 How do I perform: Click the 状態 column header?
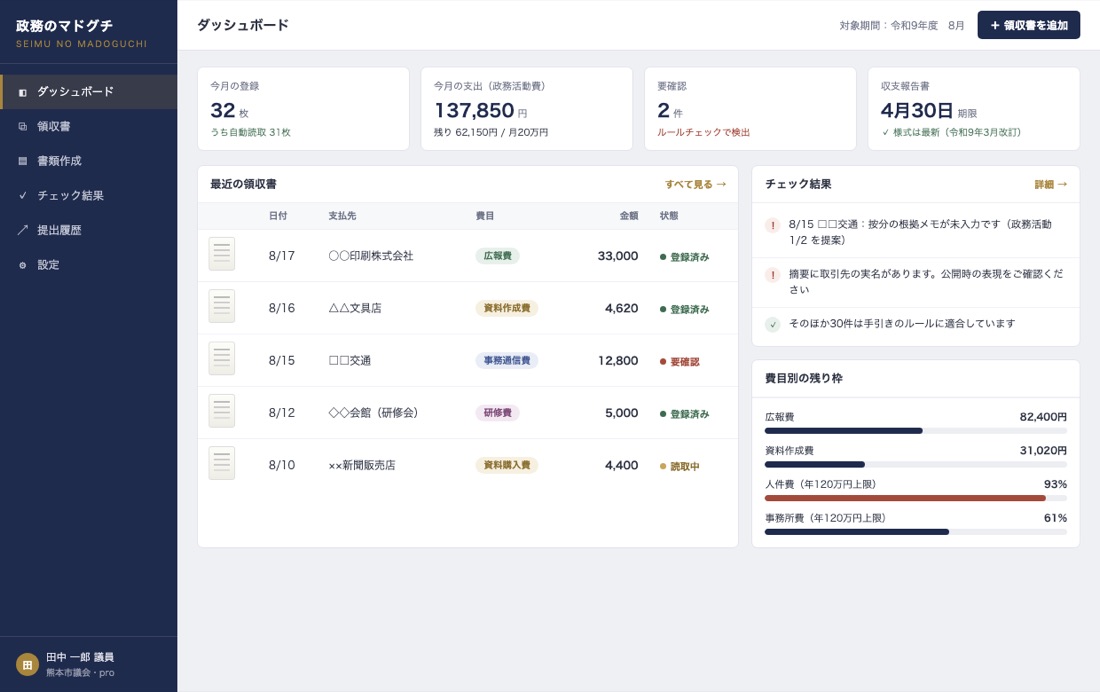[x=669, y=215]
